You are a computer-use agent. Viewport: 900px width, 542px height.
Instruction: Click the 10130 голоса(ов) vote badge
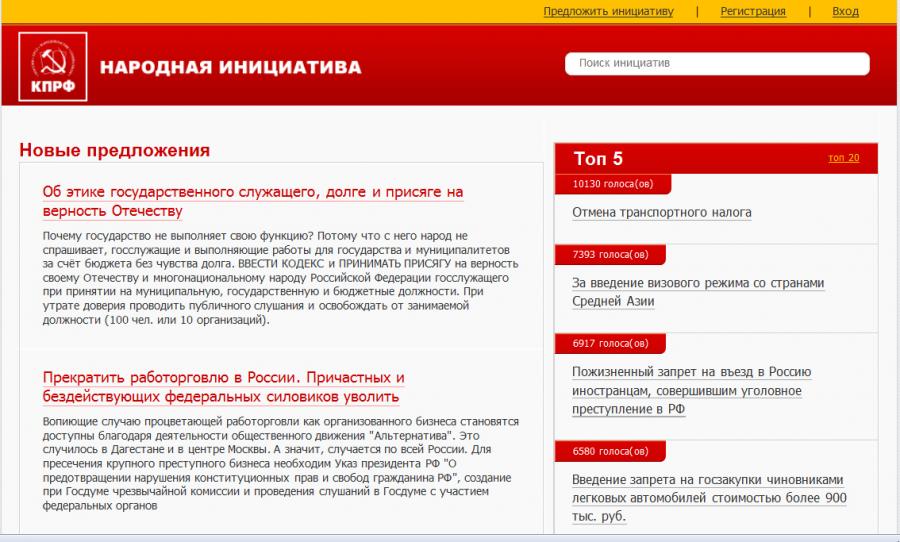(x=612, y=184)
